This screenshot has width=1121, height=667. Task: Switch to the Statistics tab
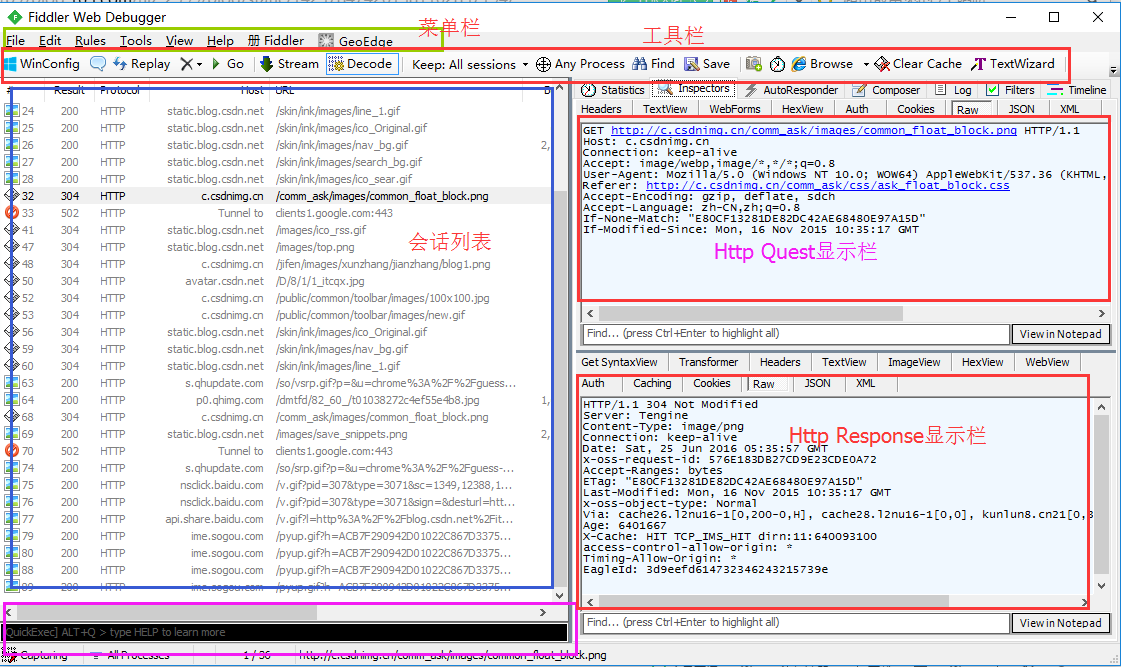tap(613, 90)
